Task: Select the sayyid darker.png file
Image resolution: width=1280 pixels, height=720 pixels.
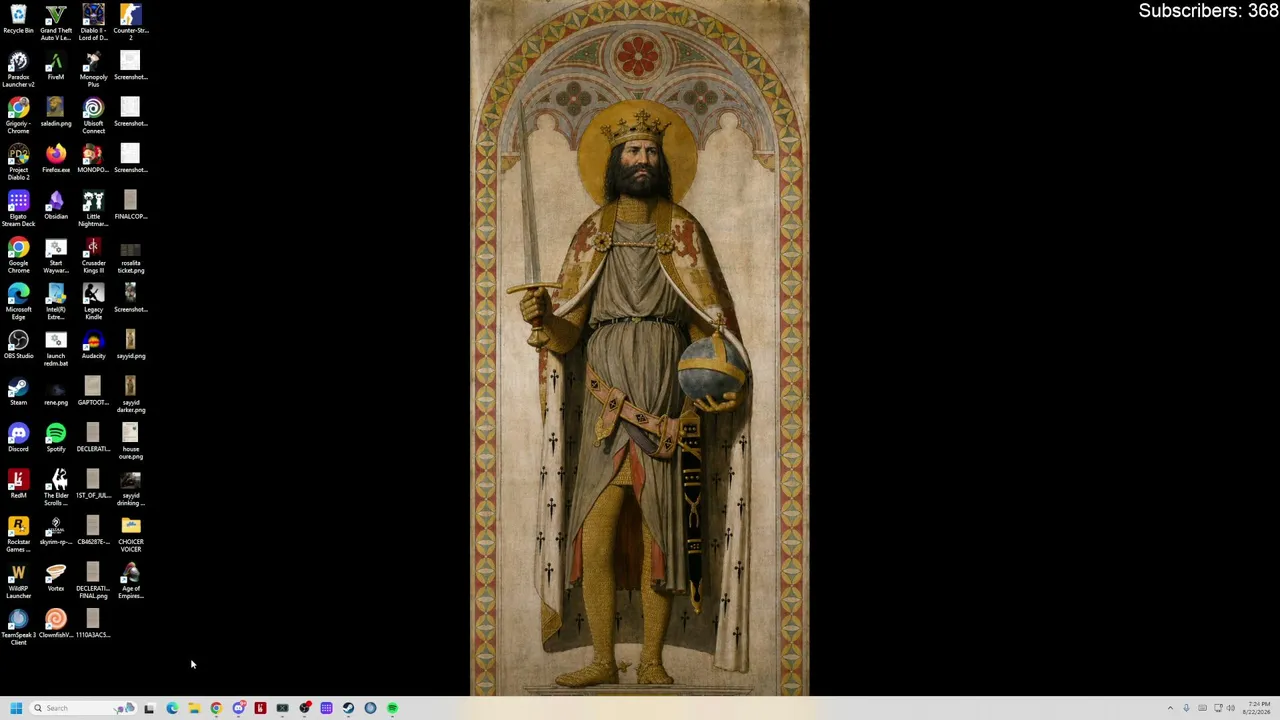Action: pyautogui.click(x=130, y=395)
